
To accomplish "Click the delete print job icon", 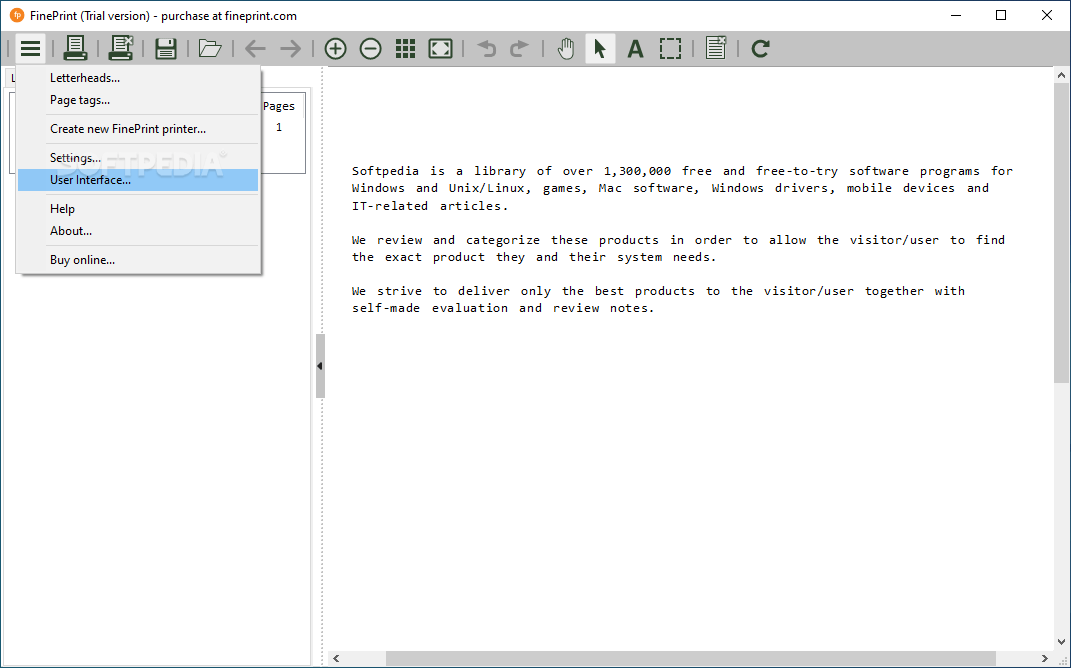I will tap(121, 47).
